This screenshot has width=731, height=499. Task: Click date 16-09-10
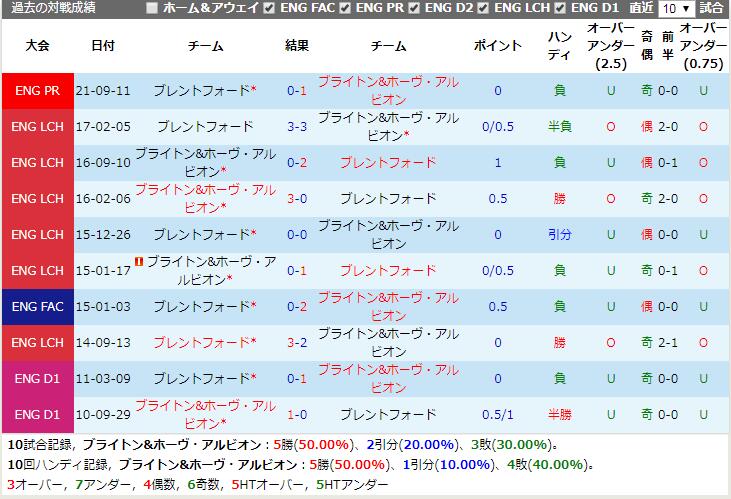103,162
